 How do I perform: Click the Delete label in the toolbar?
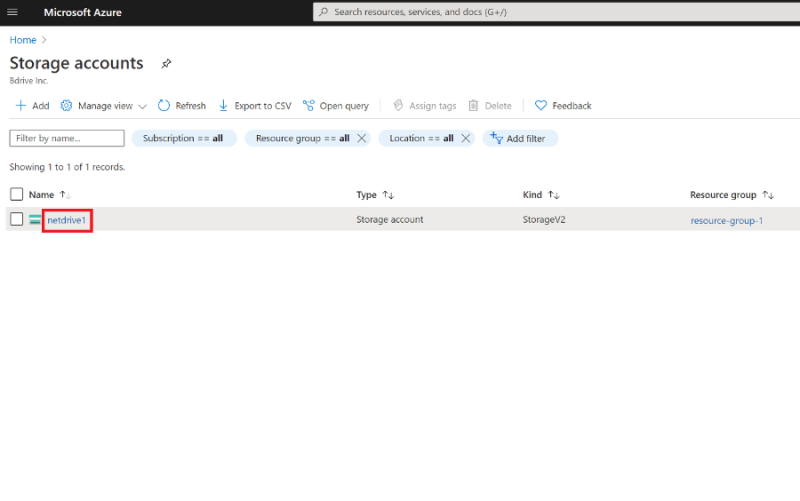tap(498, 106)
